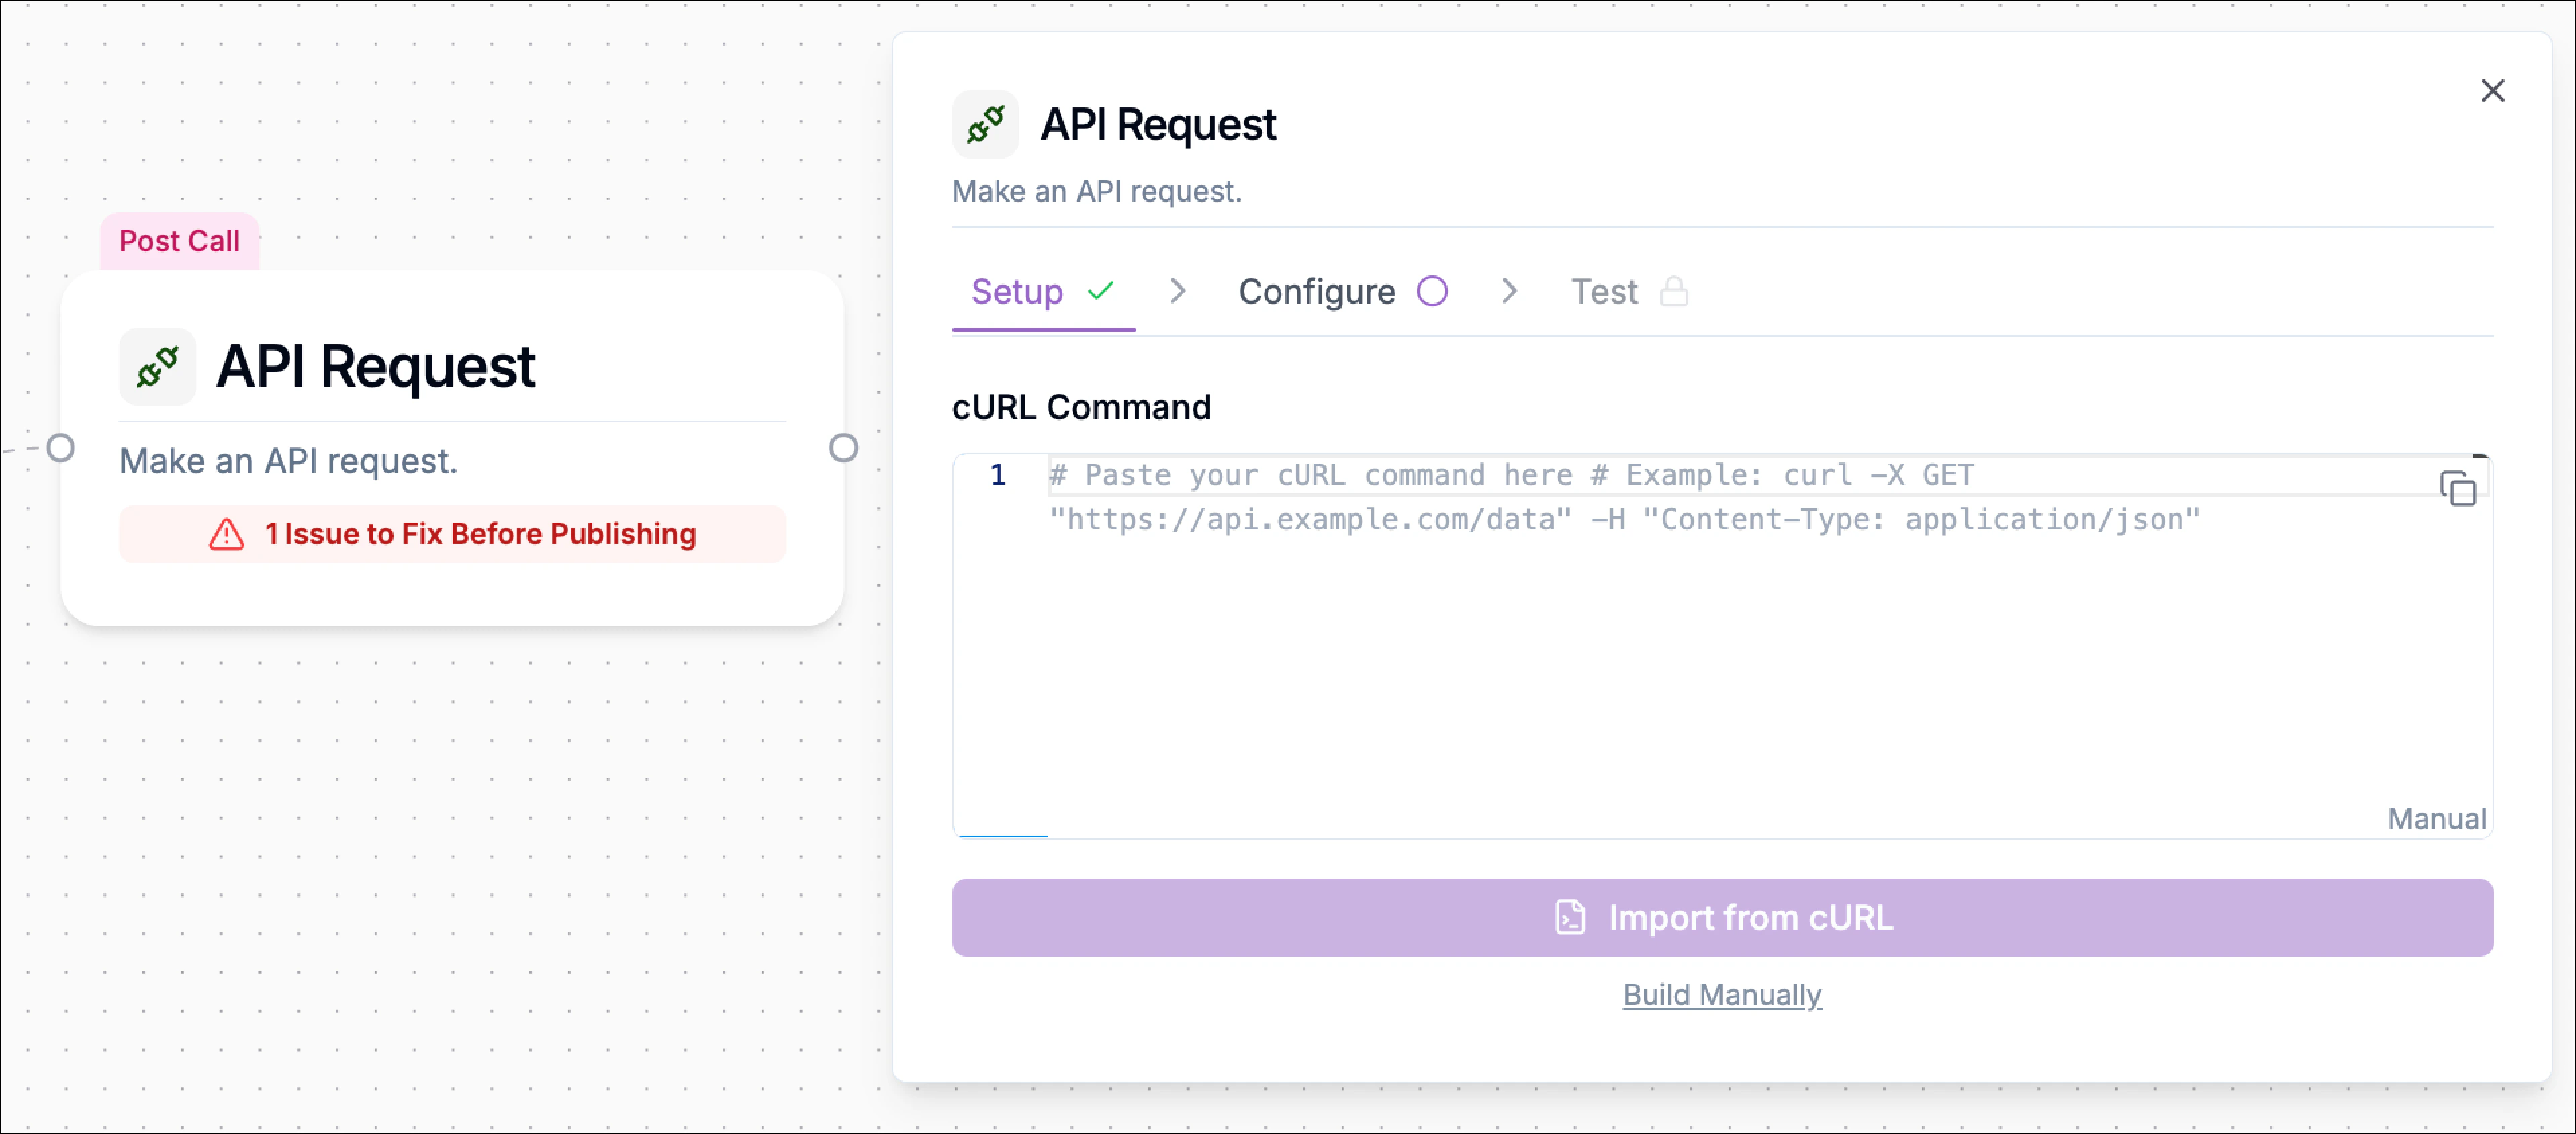Click the Post Call label on the node

tap(179, 240)
